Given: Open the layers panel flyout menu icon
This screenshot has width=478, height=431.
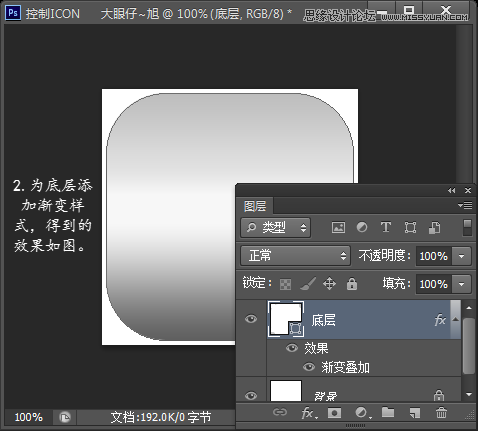Looking at the screenshot, I should coord(465,205).
